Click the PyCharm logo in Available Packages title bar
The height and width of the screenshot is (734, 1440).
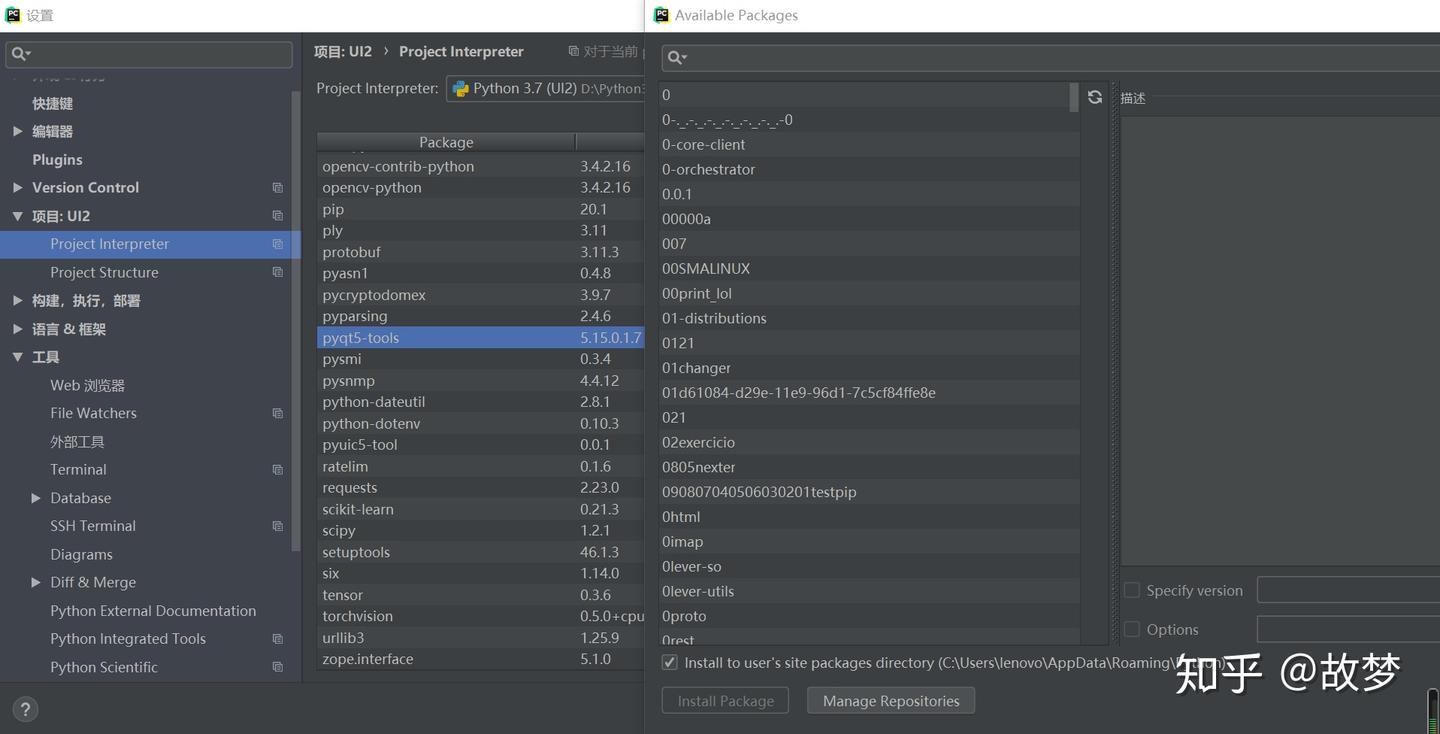point(659,15)
